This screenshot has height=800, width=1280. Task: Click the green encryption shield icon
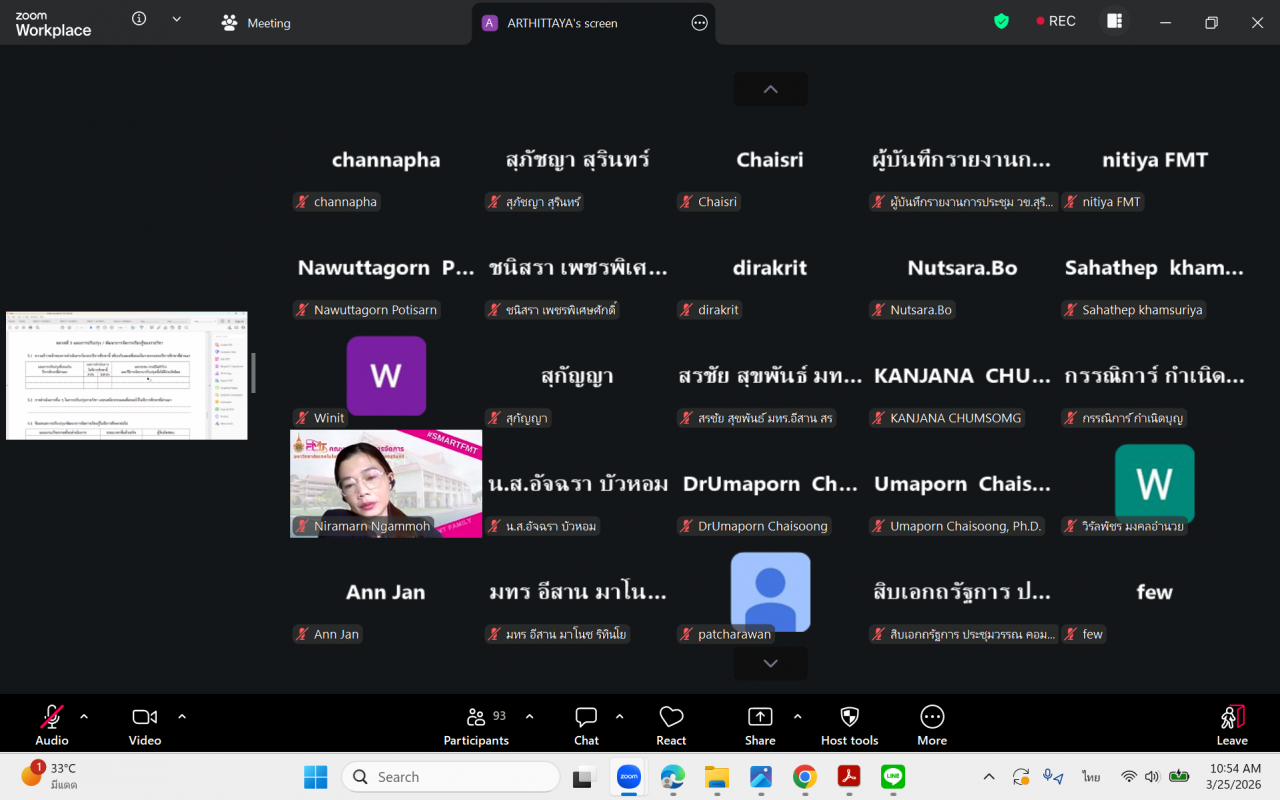pyautogui.click(x=1001, y=21)
